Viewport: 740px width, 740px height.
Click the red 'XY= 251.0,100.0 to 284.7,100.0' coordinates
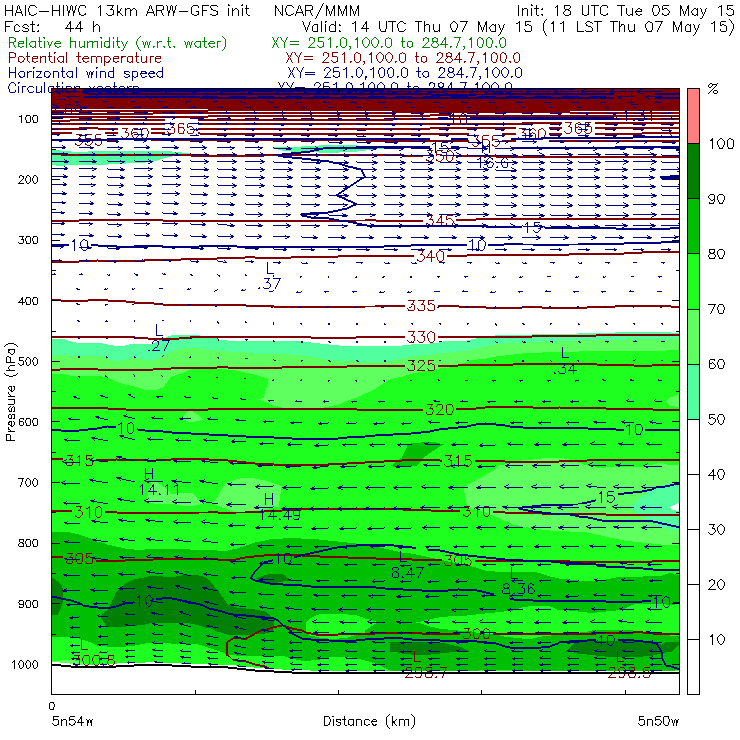click(x=403, y=58)
